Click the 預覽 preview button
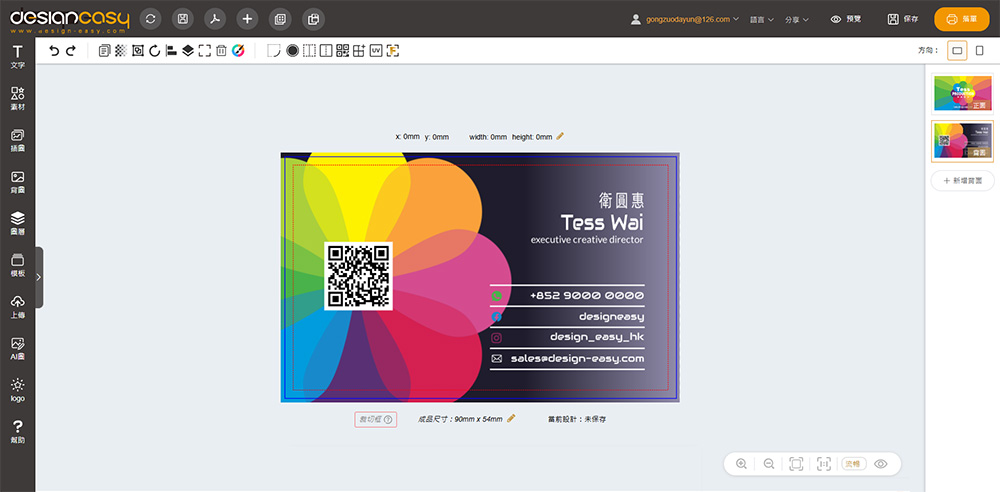Image resolution: width=1000 pixels, height=492 pixels. point(846,19)
